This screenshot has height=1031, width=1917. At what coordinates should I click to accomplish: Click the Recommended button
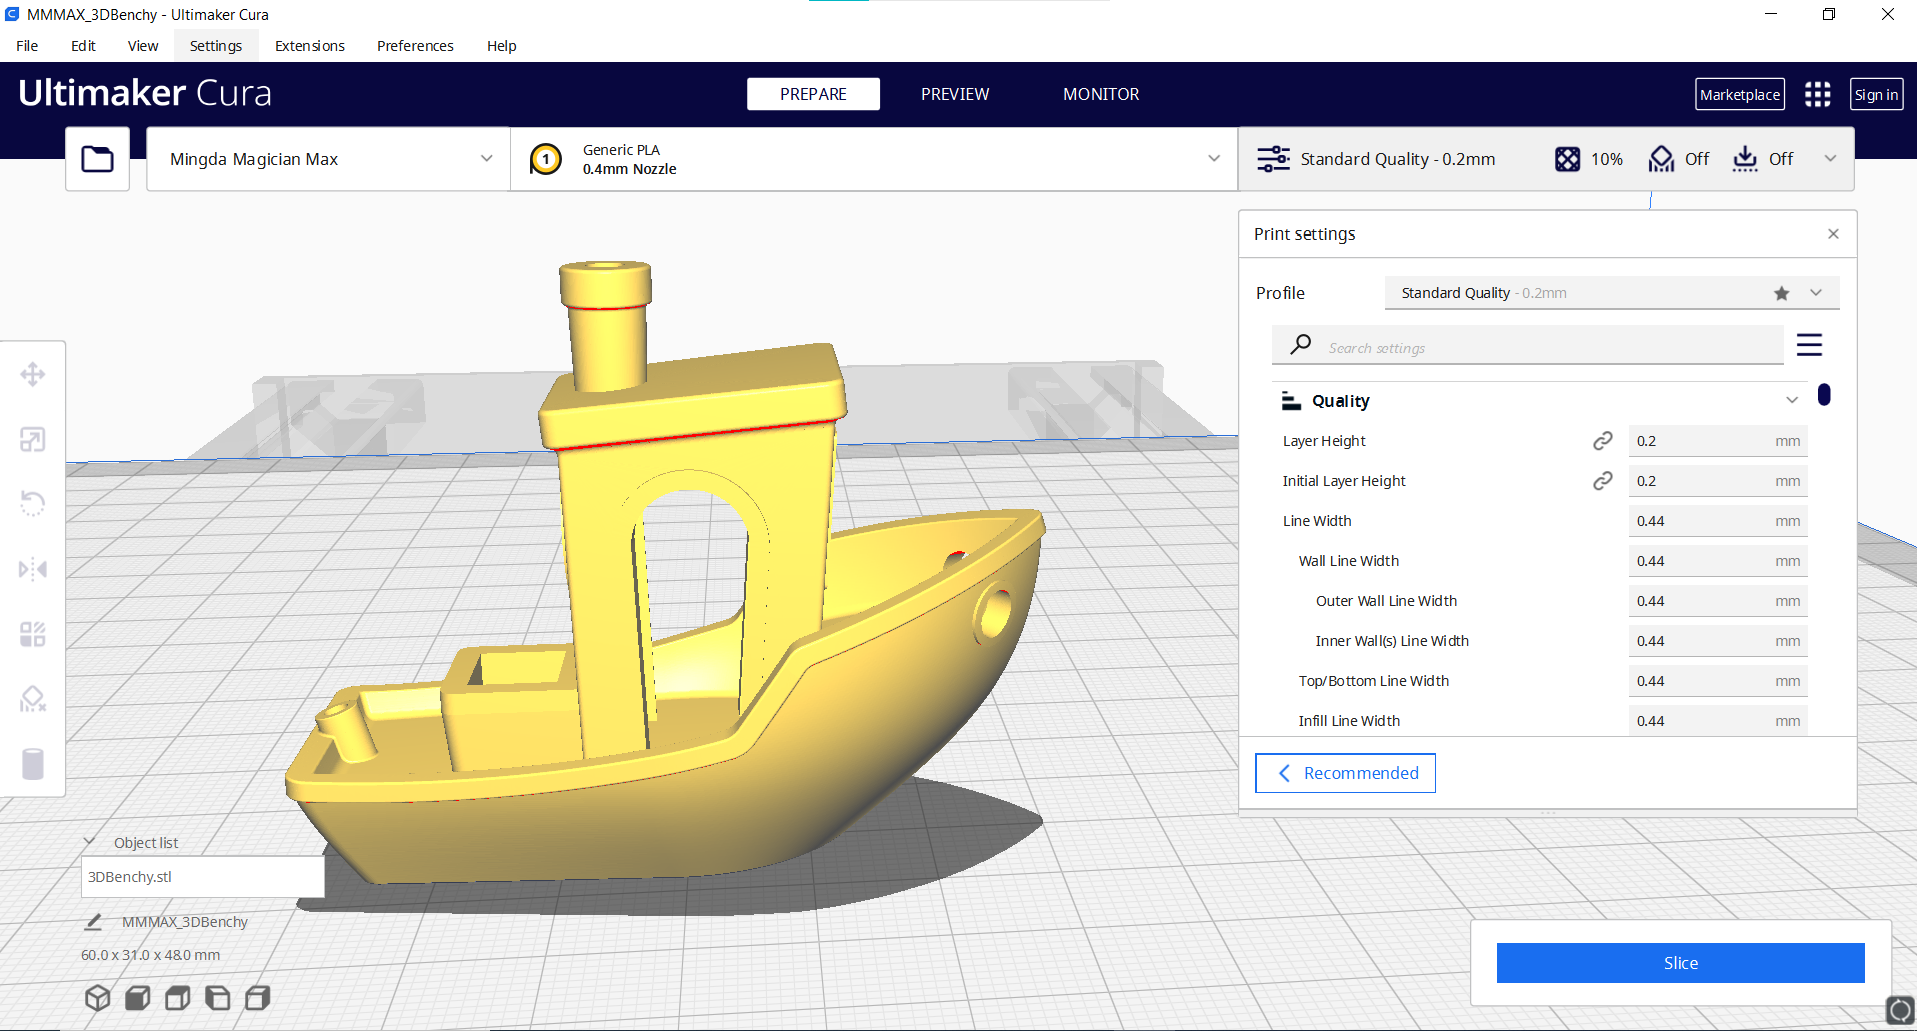[x=1345, y=773]
